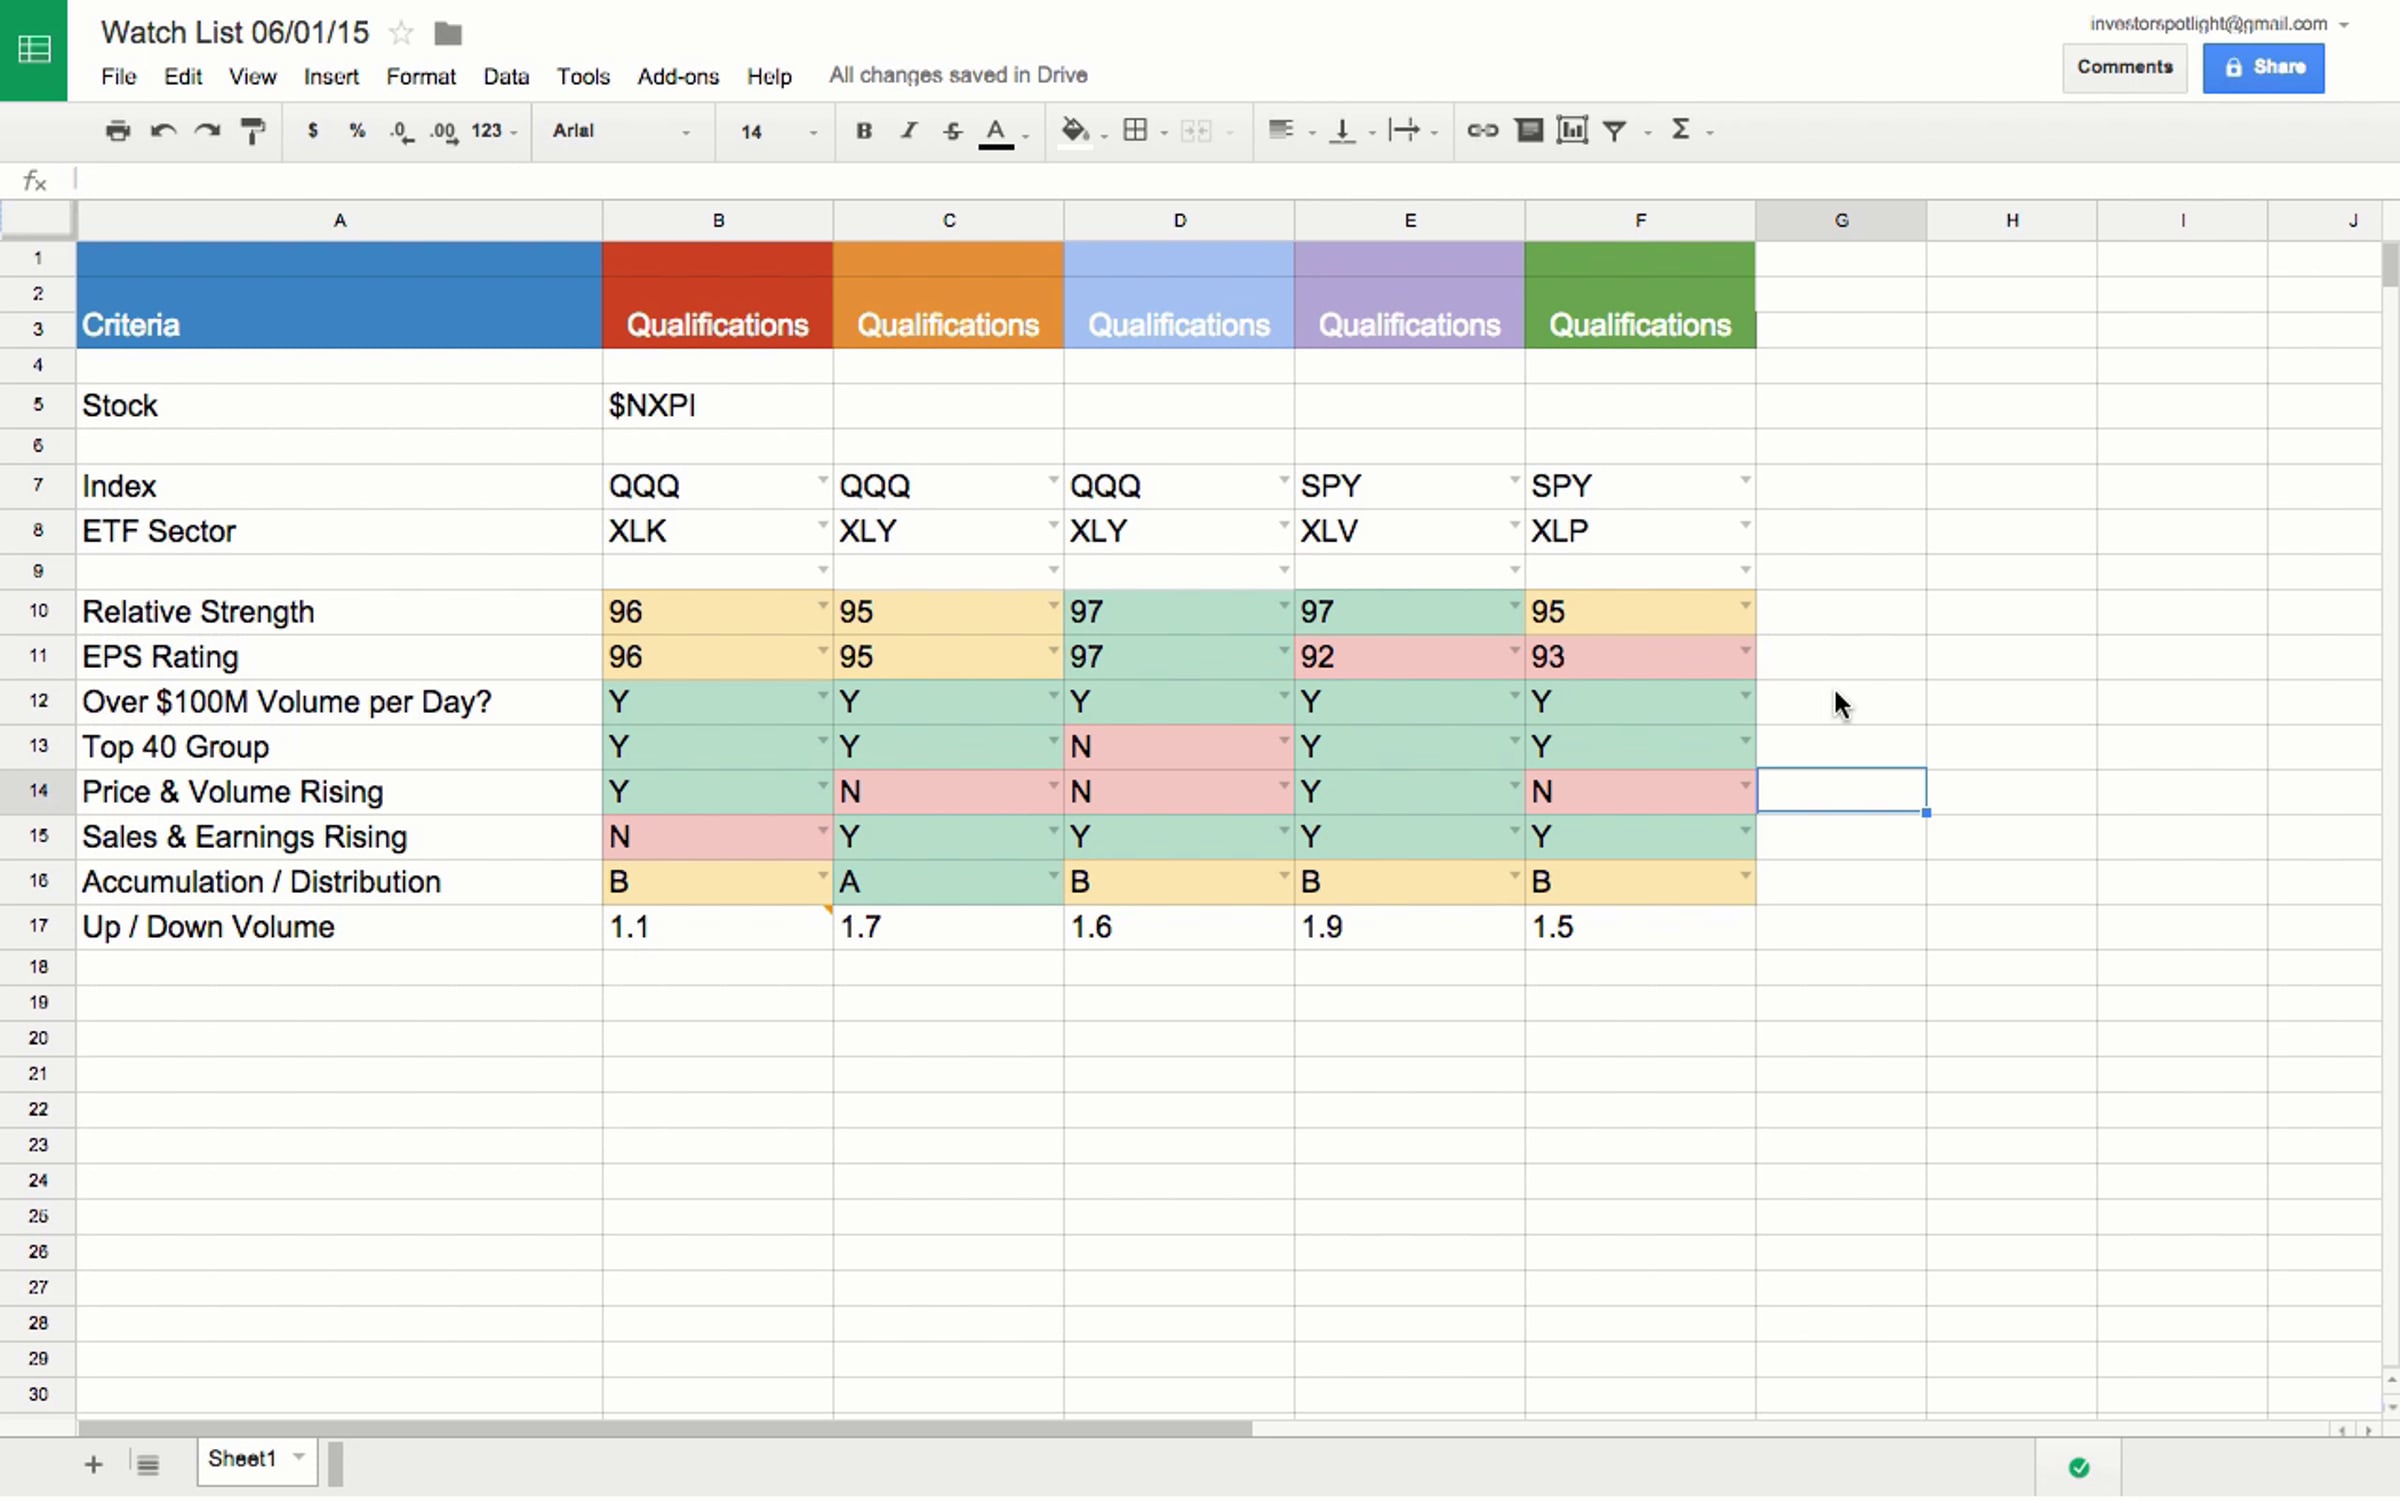Click the Watch List 06/01/15 title
Screen dimensions: 2400x1500
point(235,33)
